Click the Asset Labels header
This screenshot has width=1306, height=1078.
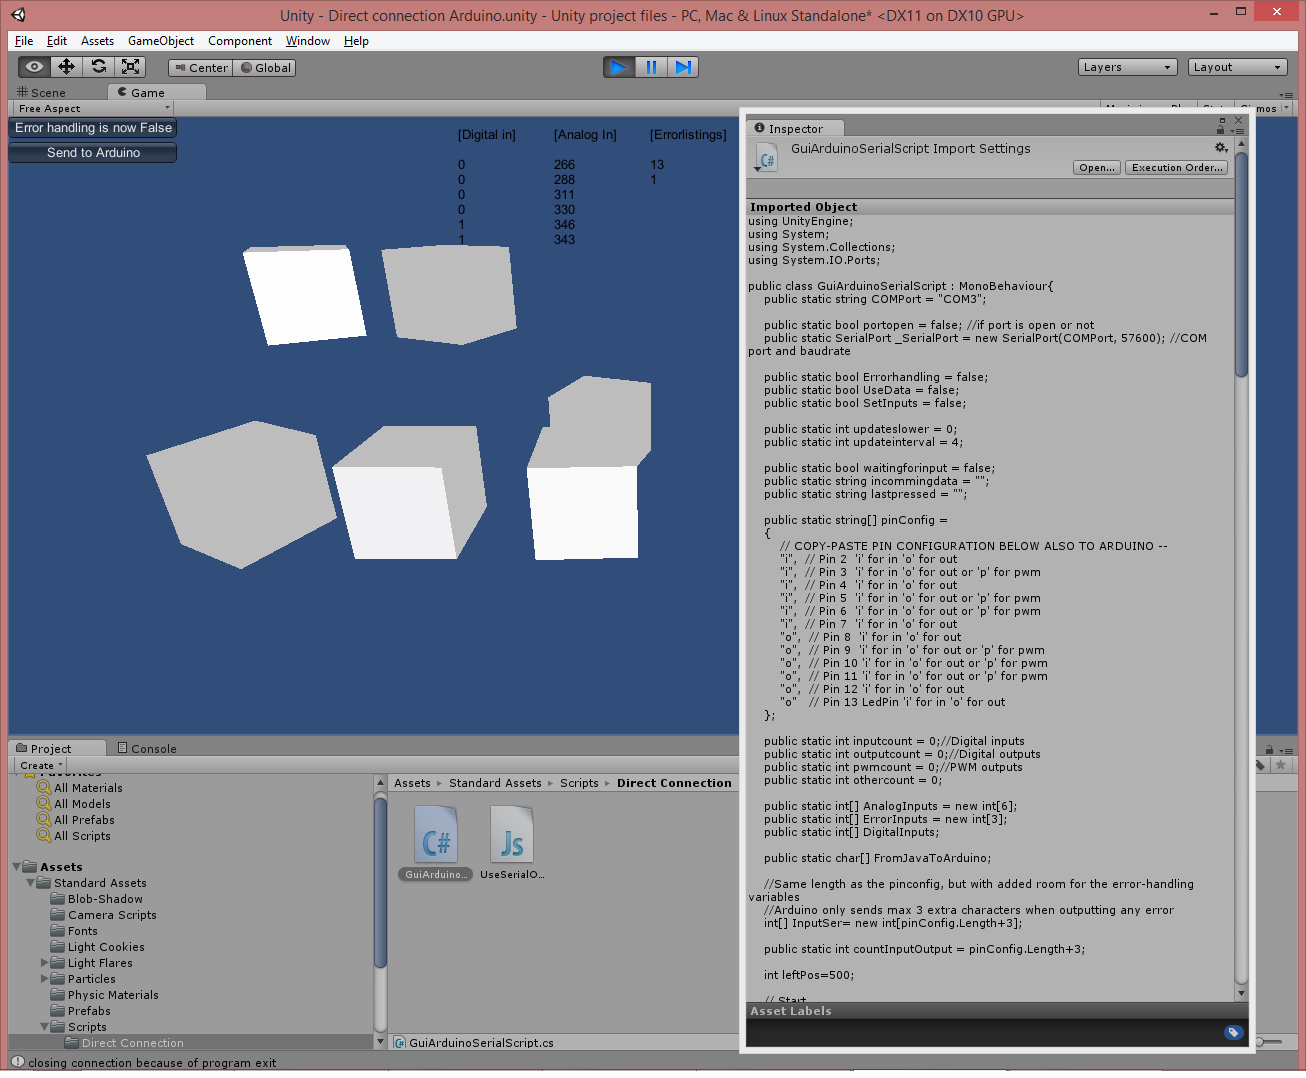(791, 1011)
